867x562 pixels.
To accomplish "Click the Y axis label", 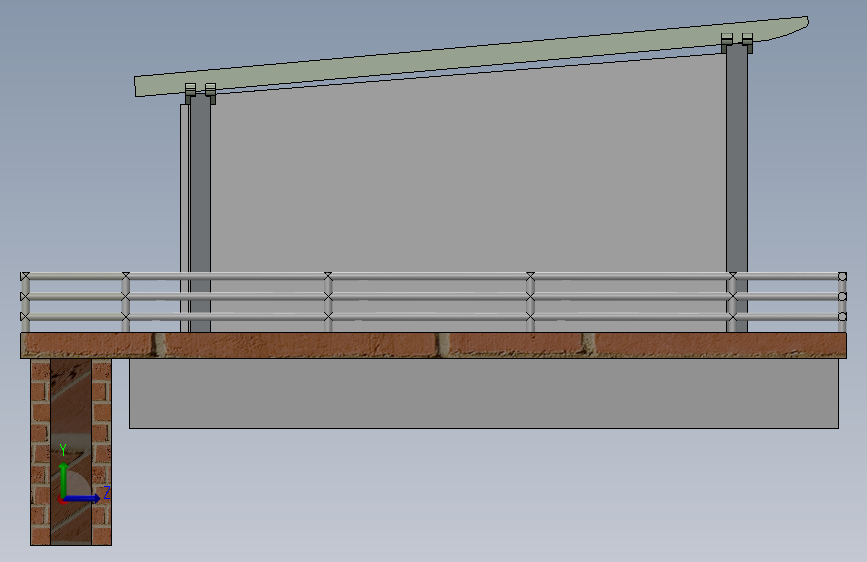I will [x=63, y=450].
